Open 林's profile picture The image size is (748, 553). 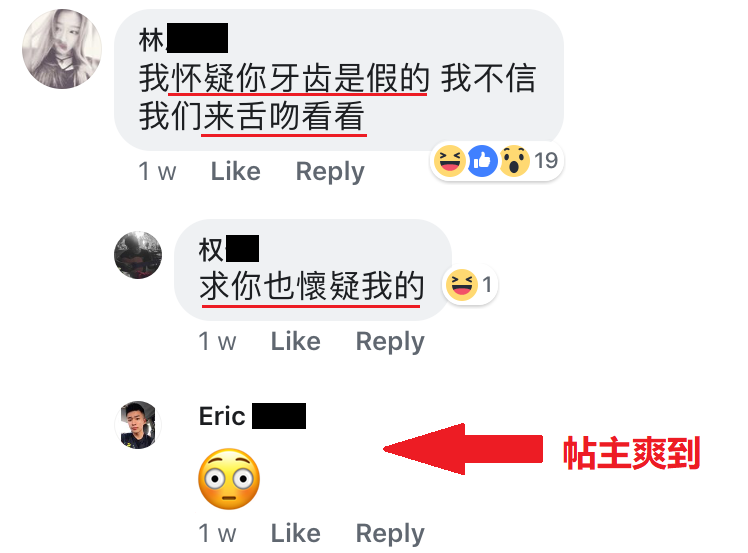click(62, 49)
